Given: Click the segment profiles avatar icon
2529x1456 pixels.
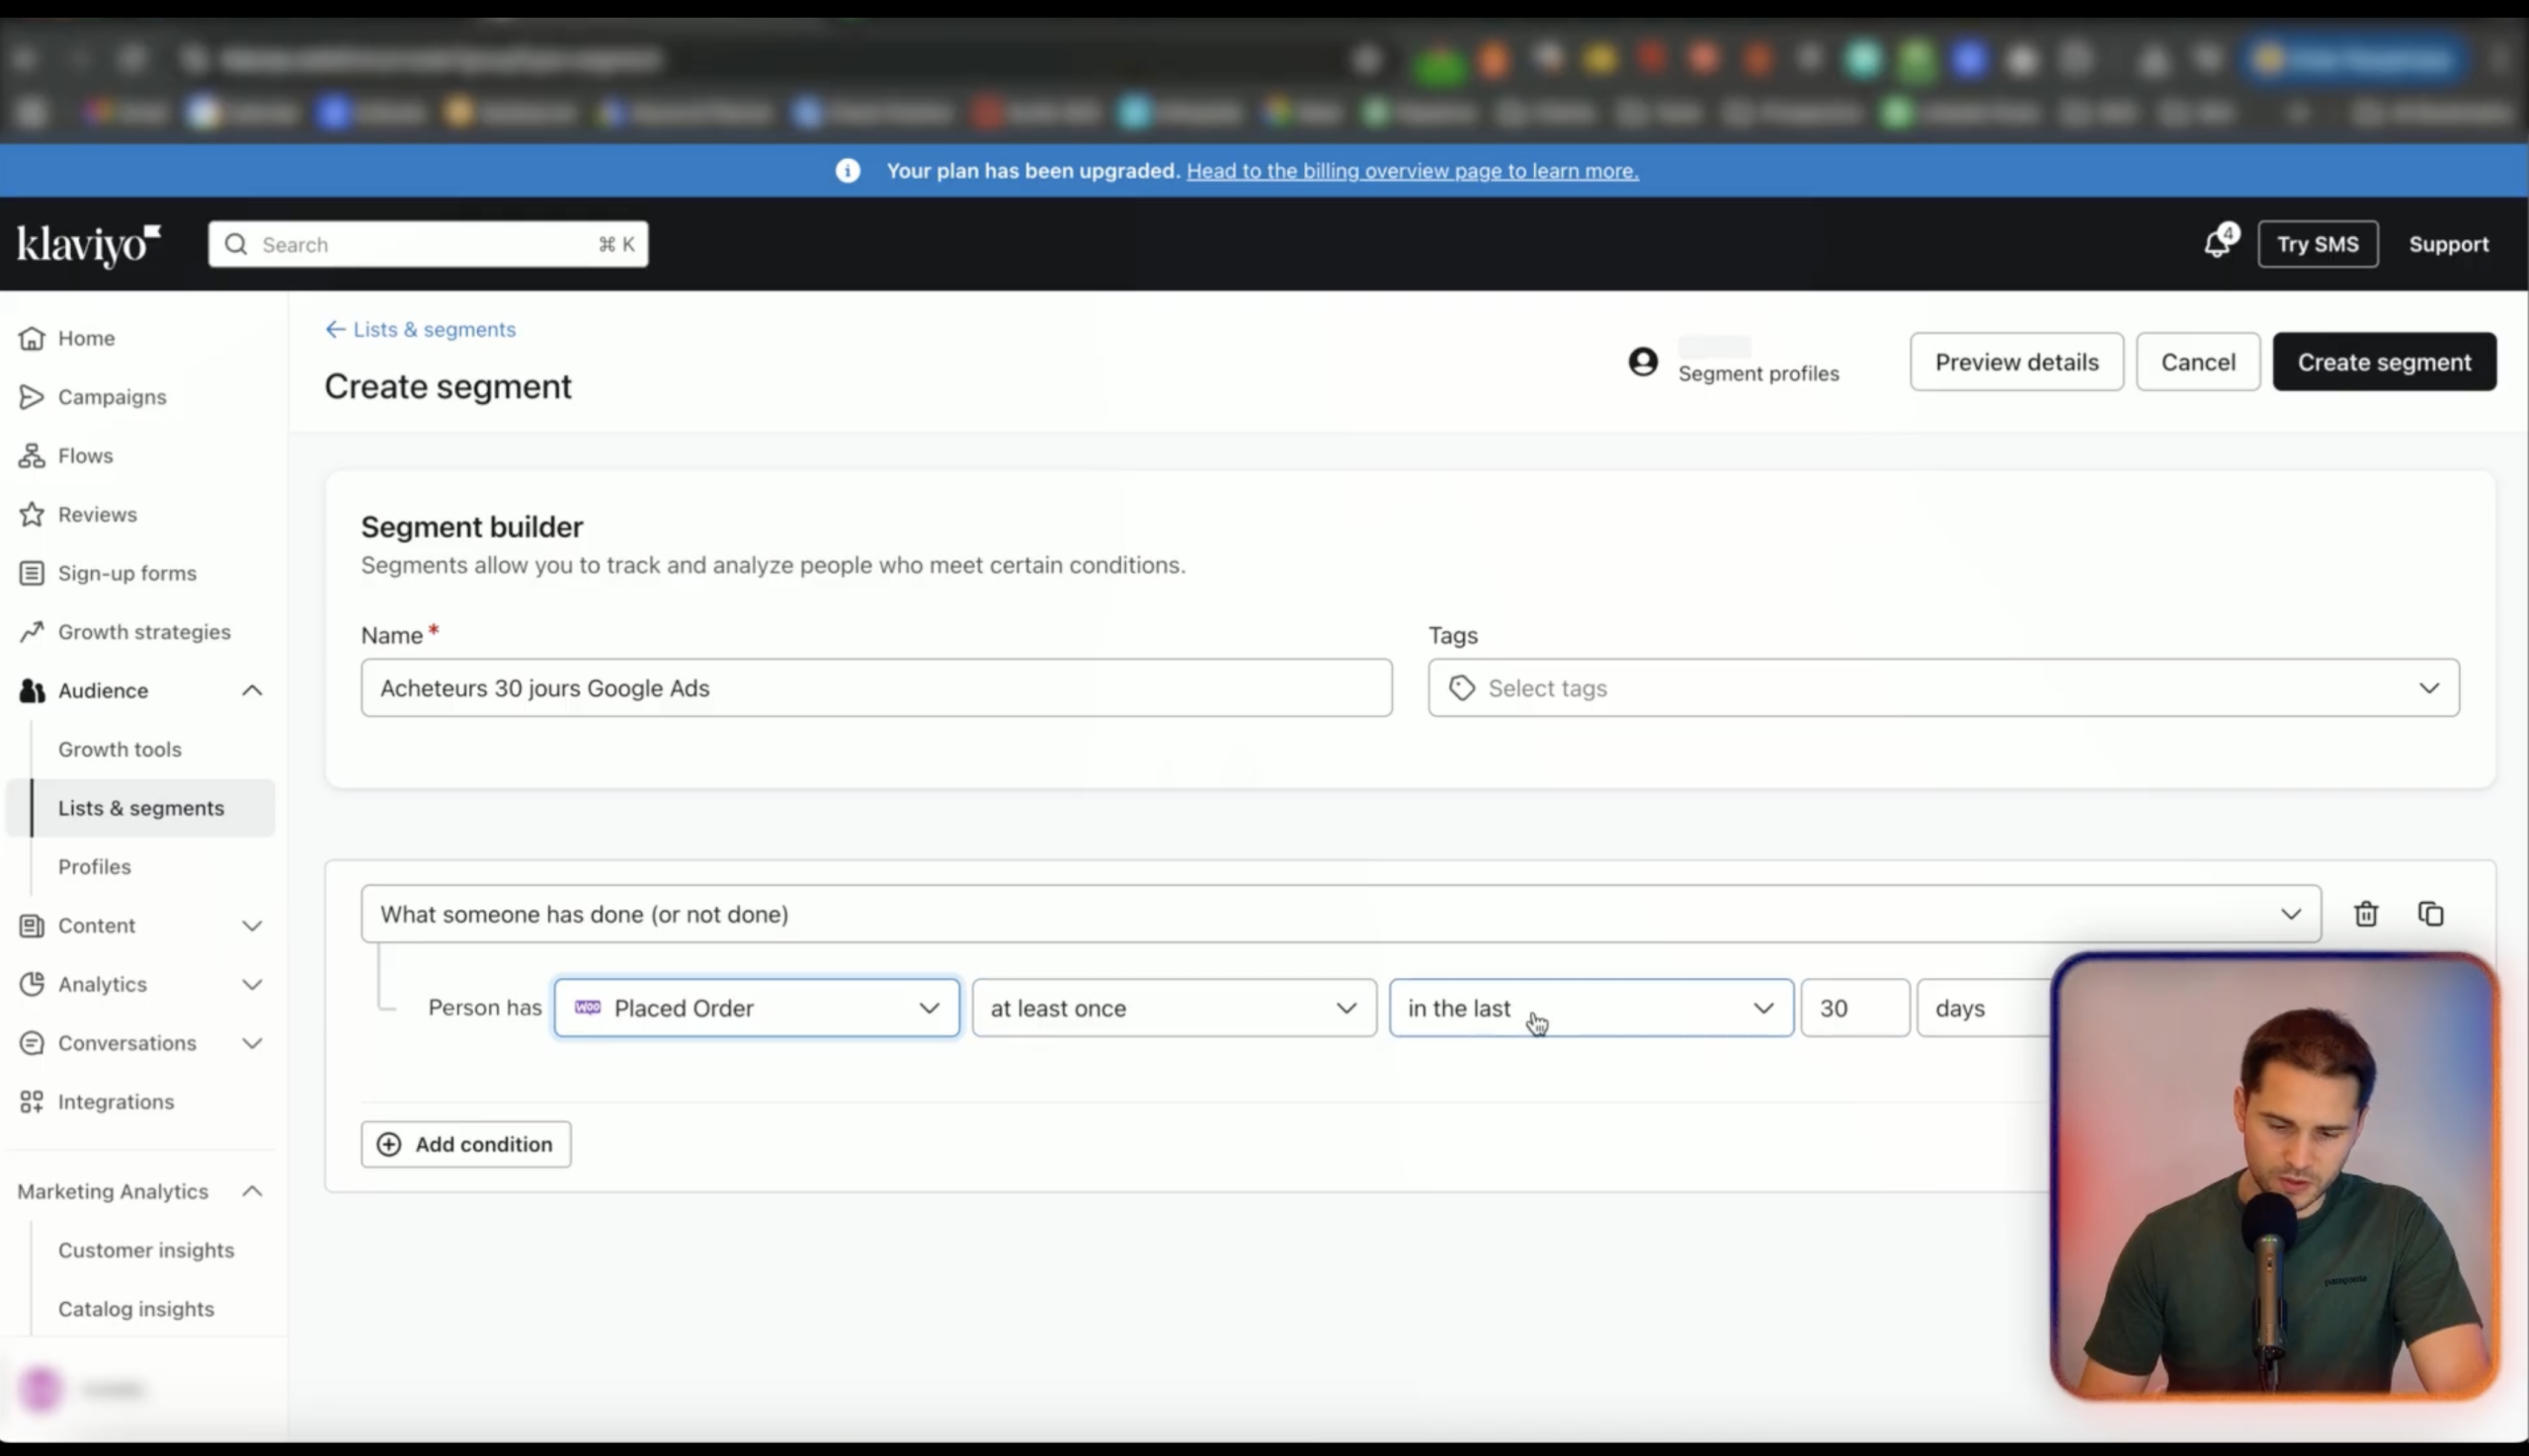Looking at the screenshot, I should (x=1643, y=361).
